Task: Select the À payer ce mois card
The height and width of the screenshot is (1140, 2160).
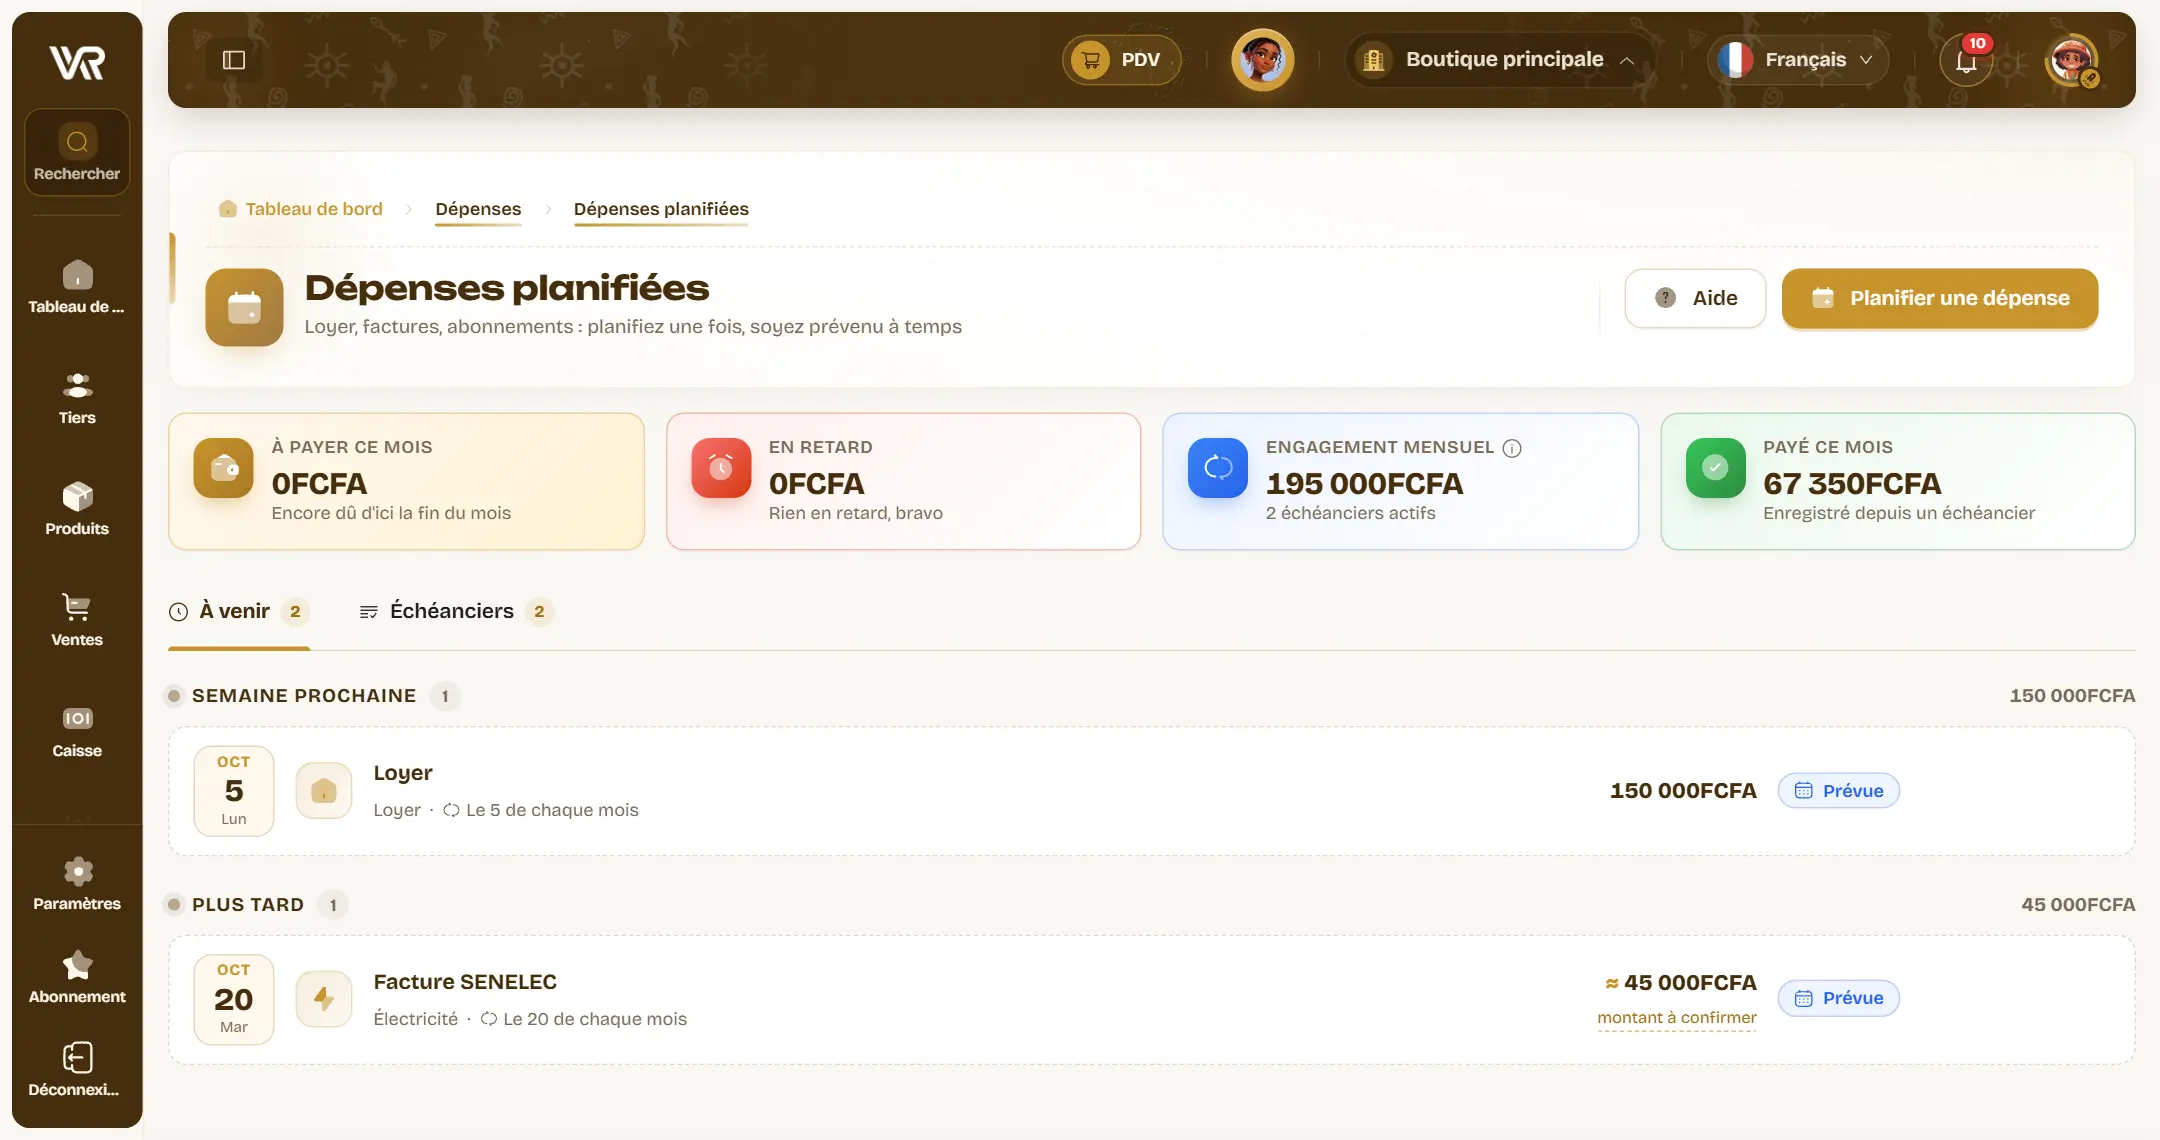Action: (406, 481)
